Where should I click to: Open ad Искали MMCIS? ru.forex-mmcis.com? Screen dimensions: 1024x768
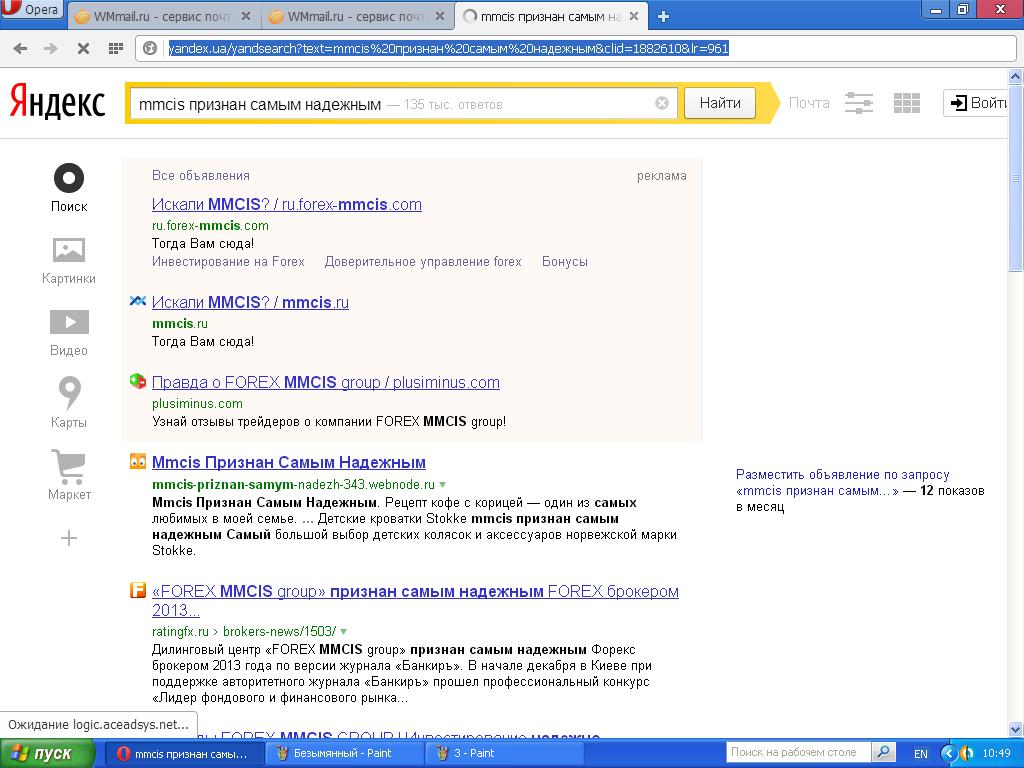point(287,204)
